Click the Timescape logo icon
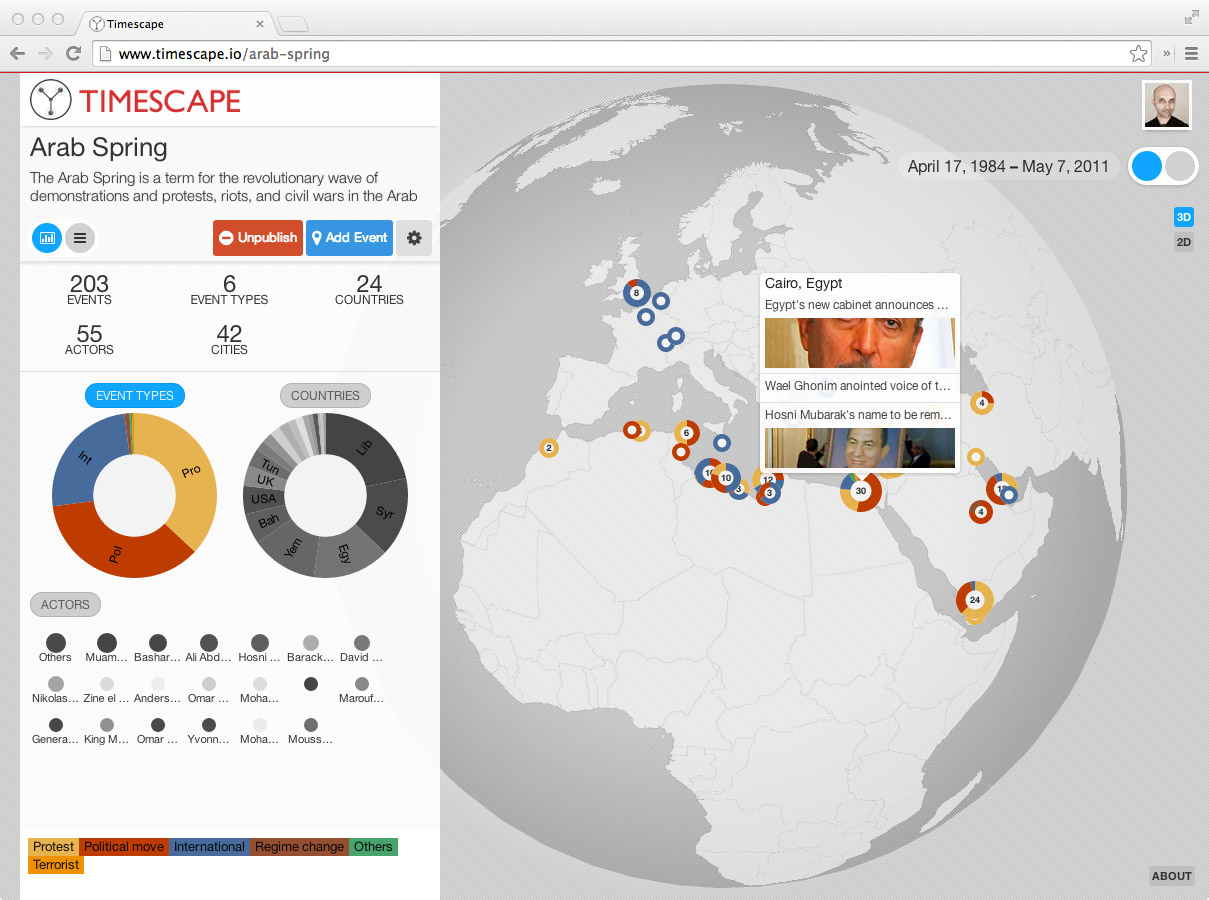The height and width of the screenshot is (900, 1209). (x=48, y=100)
